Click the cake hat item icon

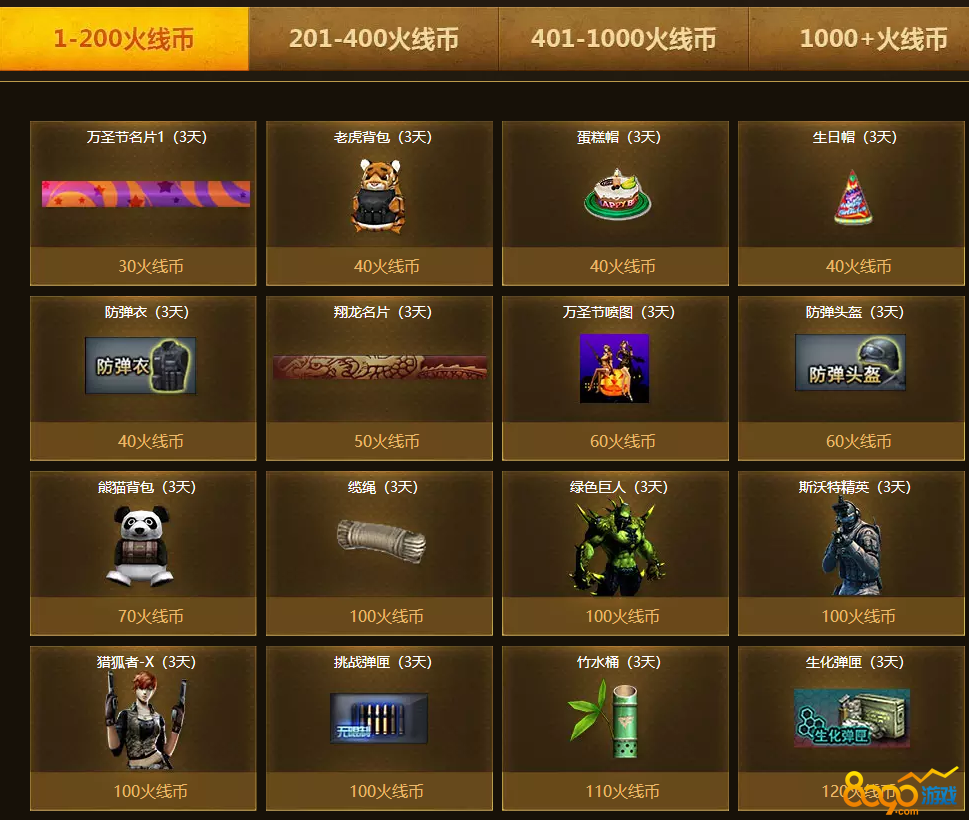pos(618,194)
